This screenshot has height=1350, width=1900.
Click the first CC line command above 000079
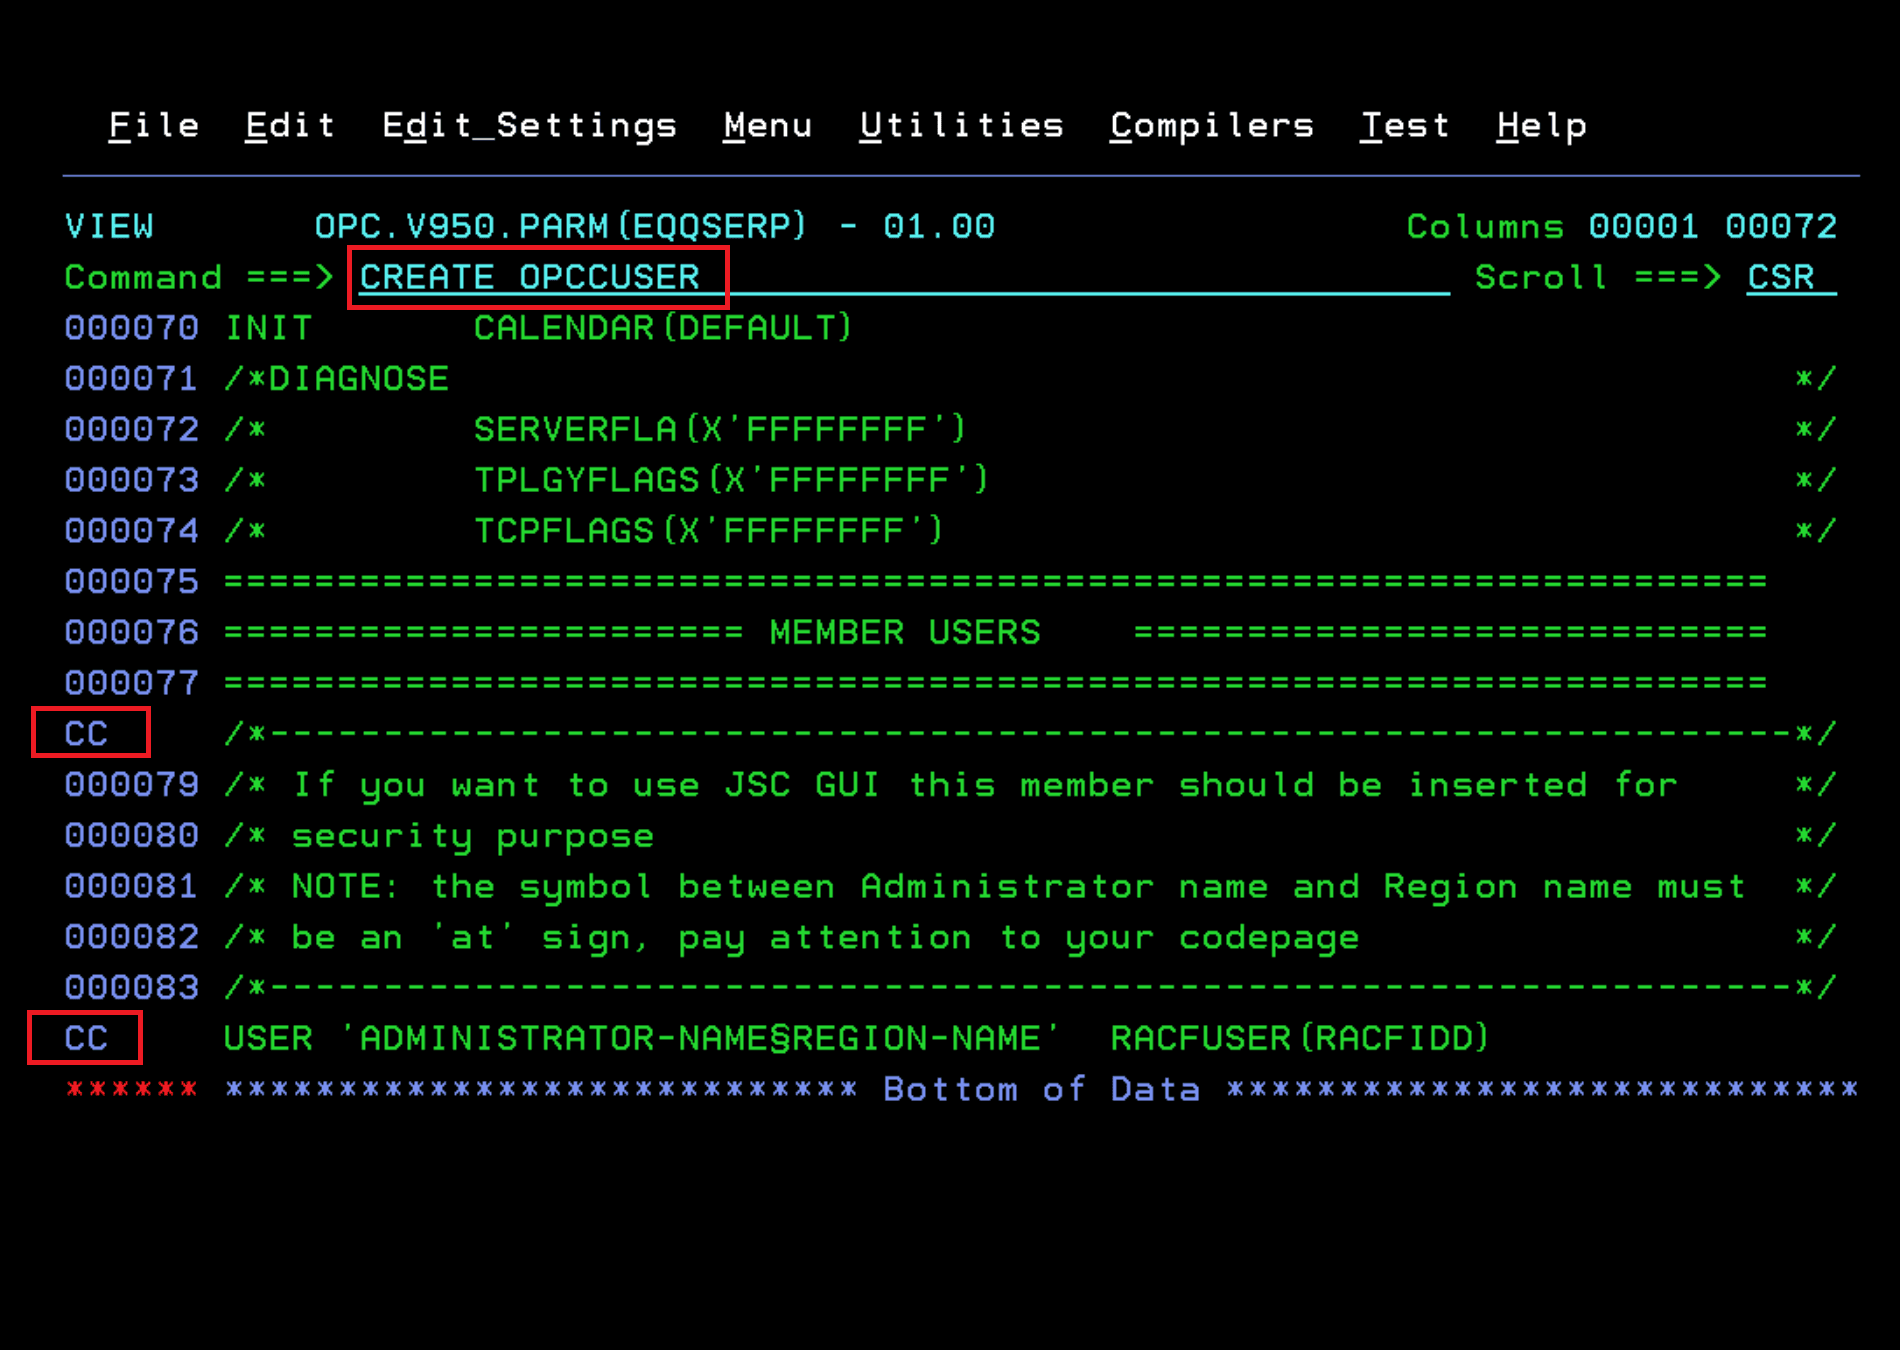click(x=87, y=734)
